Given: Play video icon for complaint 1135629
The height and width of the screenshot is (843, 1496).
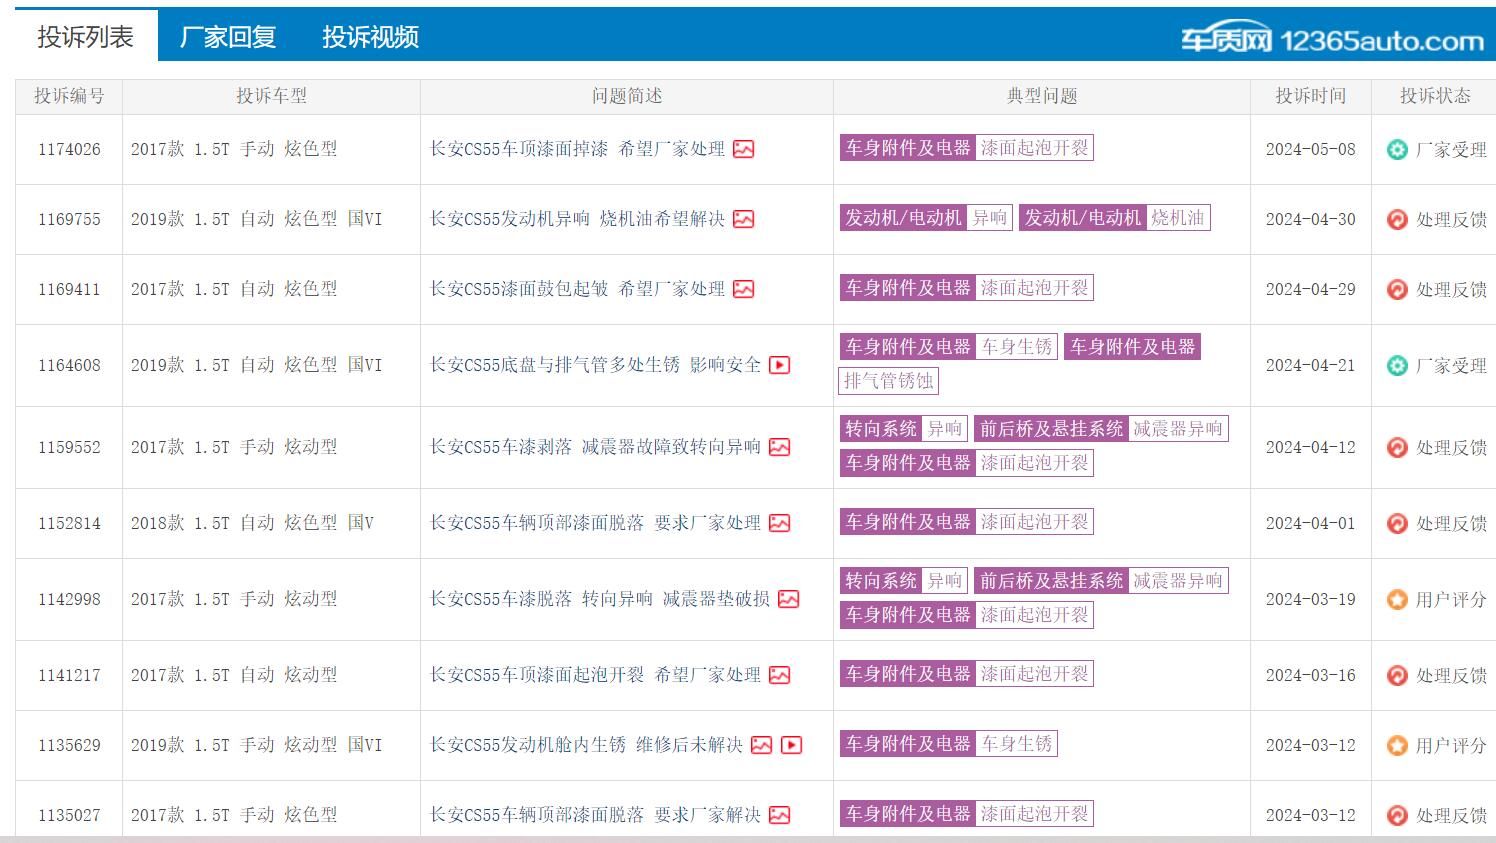Looking at the screenshot, I should [792, 745].
